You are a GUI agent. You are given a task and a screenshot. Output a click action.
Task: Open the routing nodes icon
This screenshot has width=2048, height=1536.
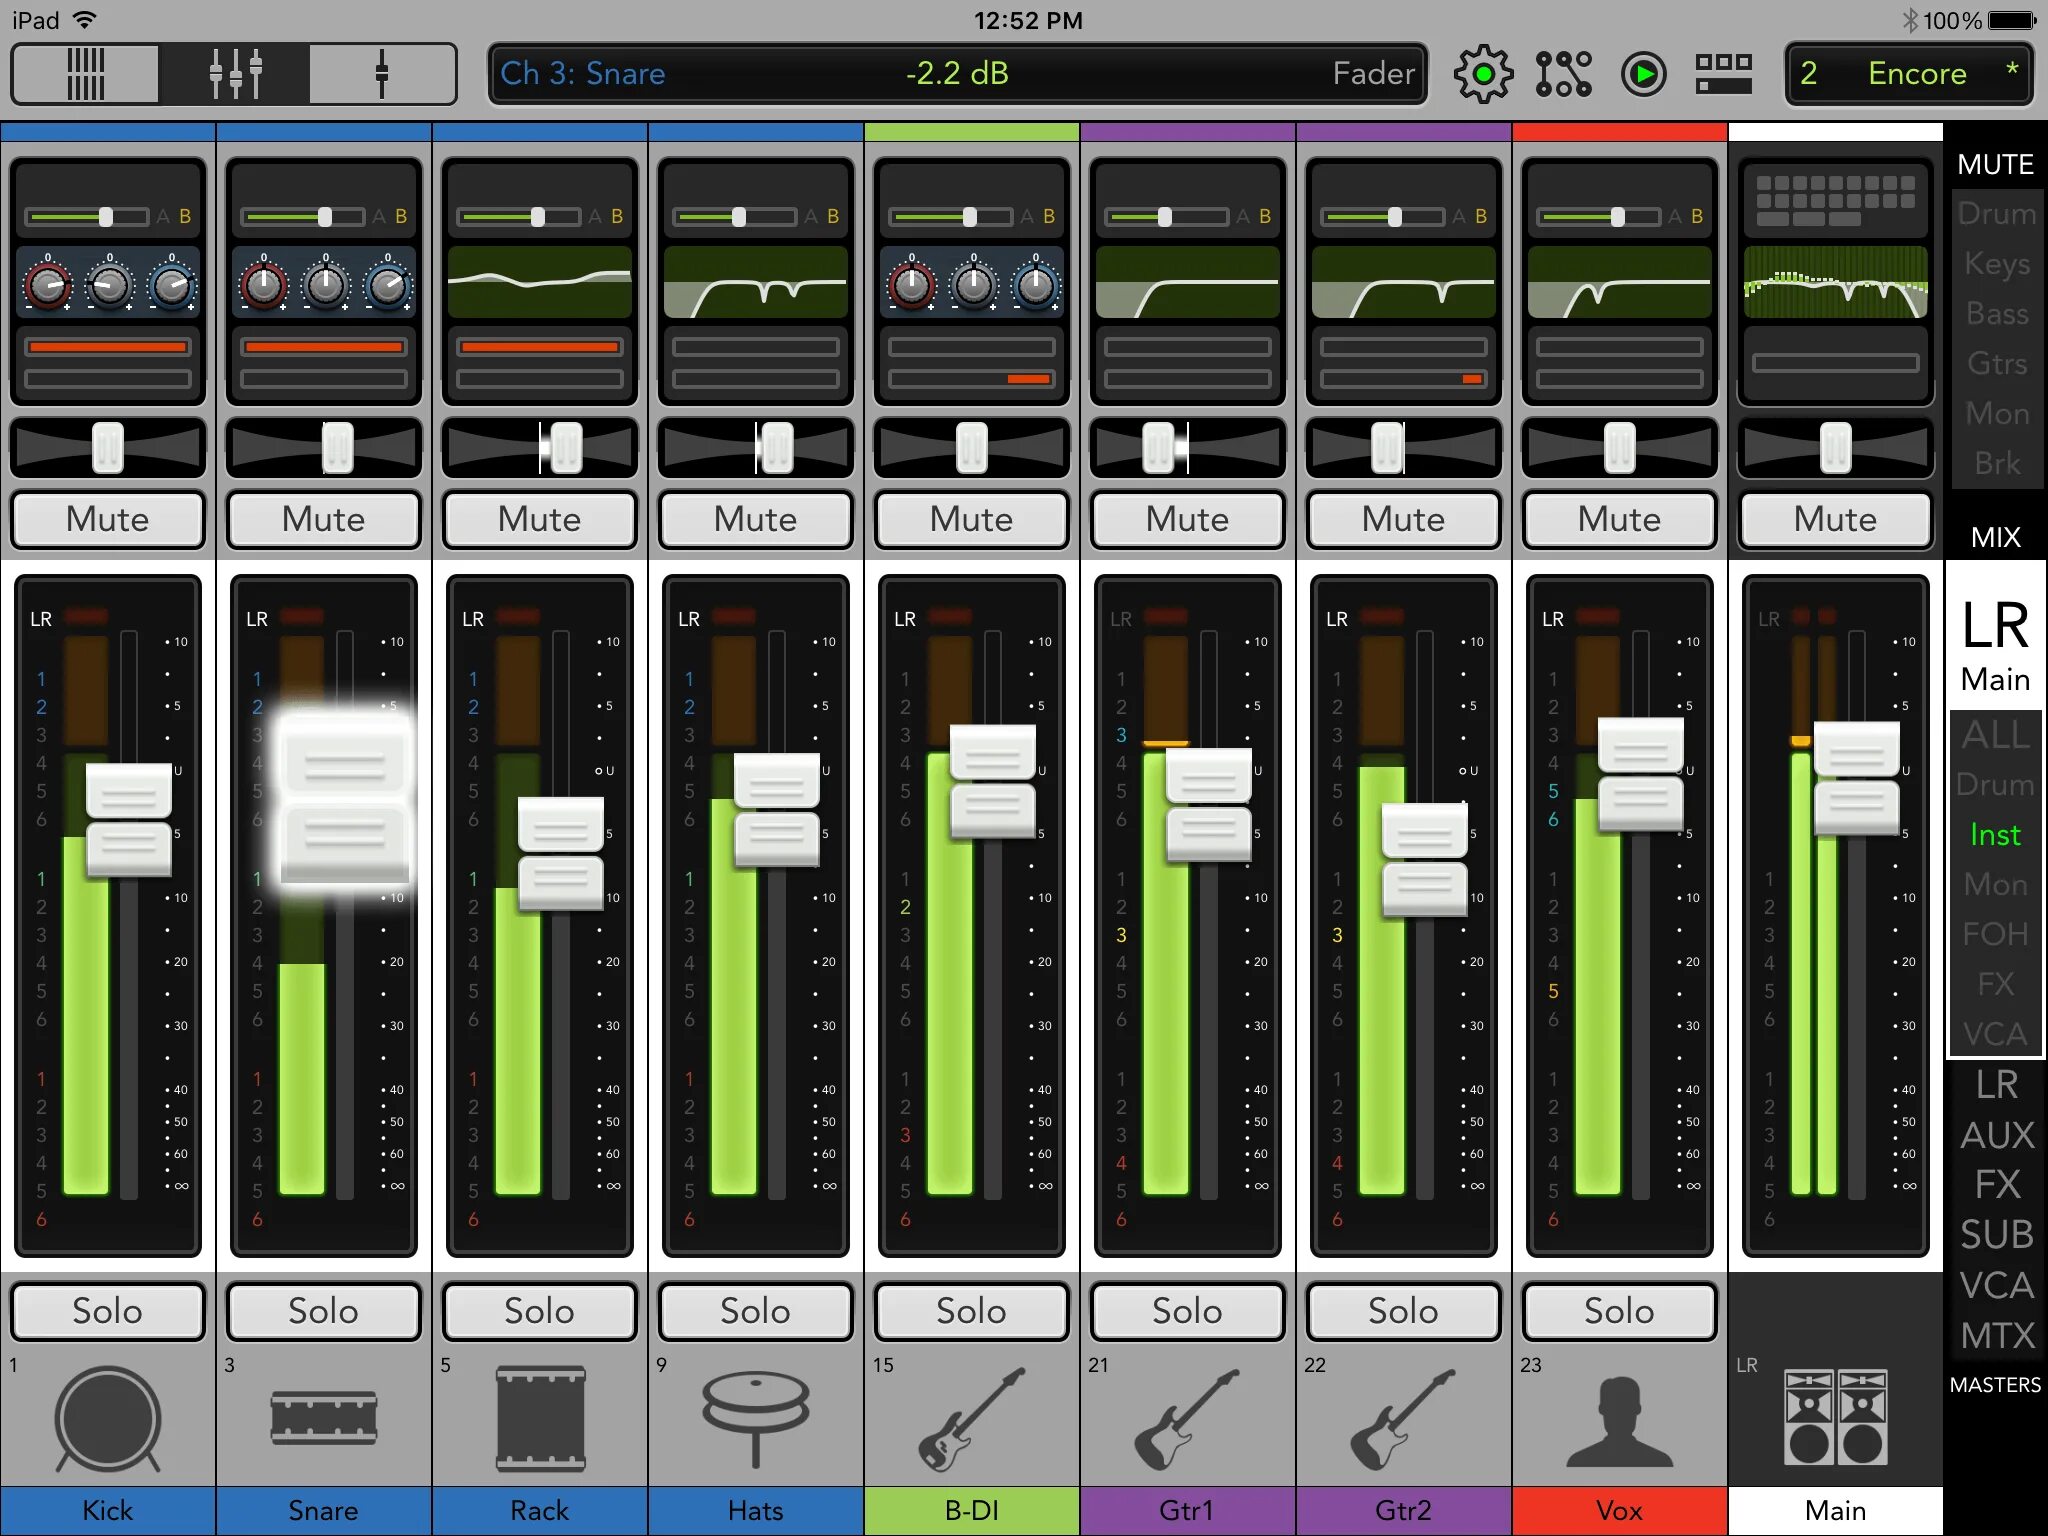tap(1563, 74)
